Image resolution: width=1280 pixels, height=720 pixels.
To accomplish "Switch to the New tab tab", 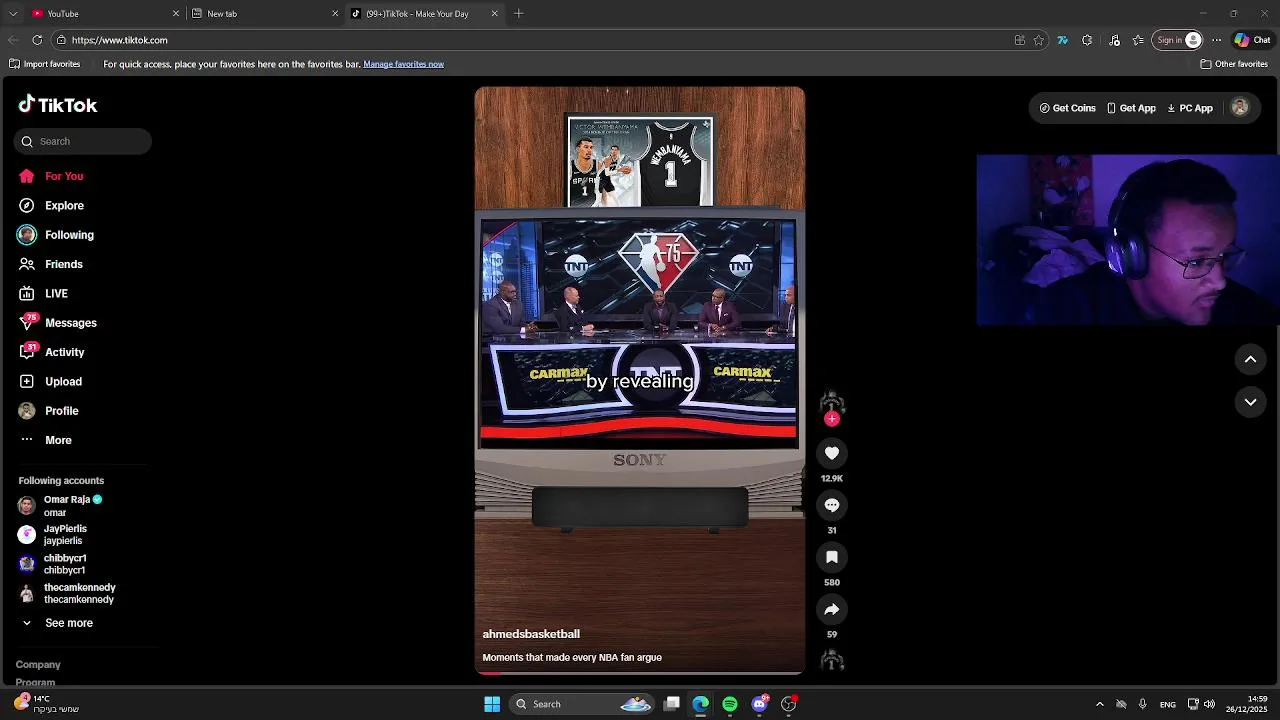I will (x=265, y=14).
